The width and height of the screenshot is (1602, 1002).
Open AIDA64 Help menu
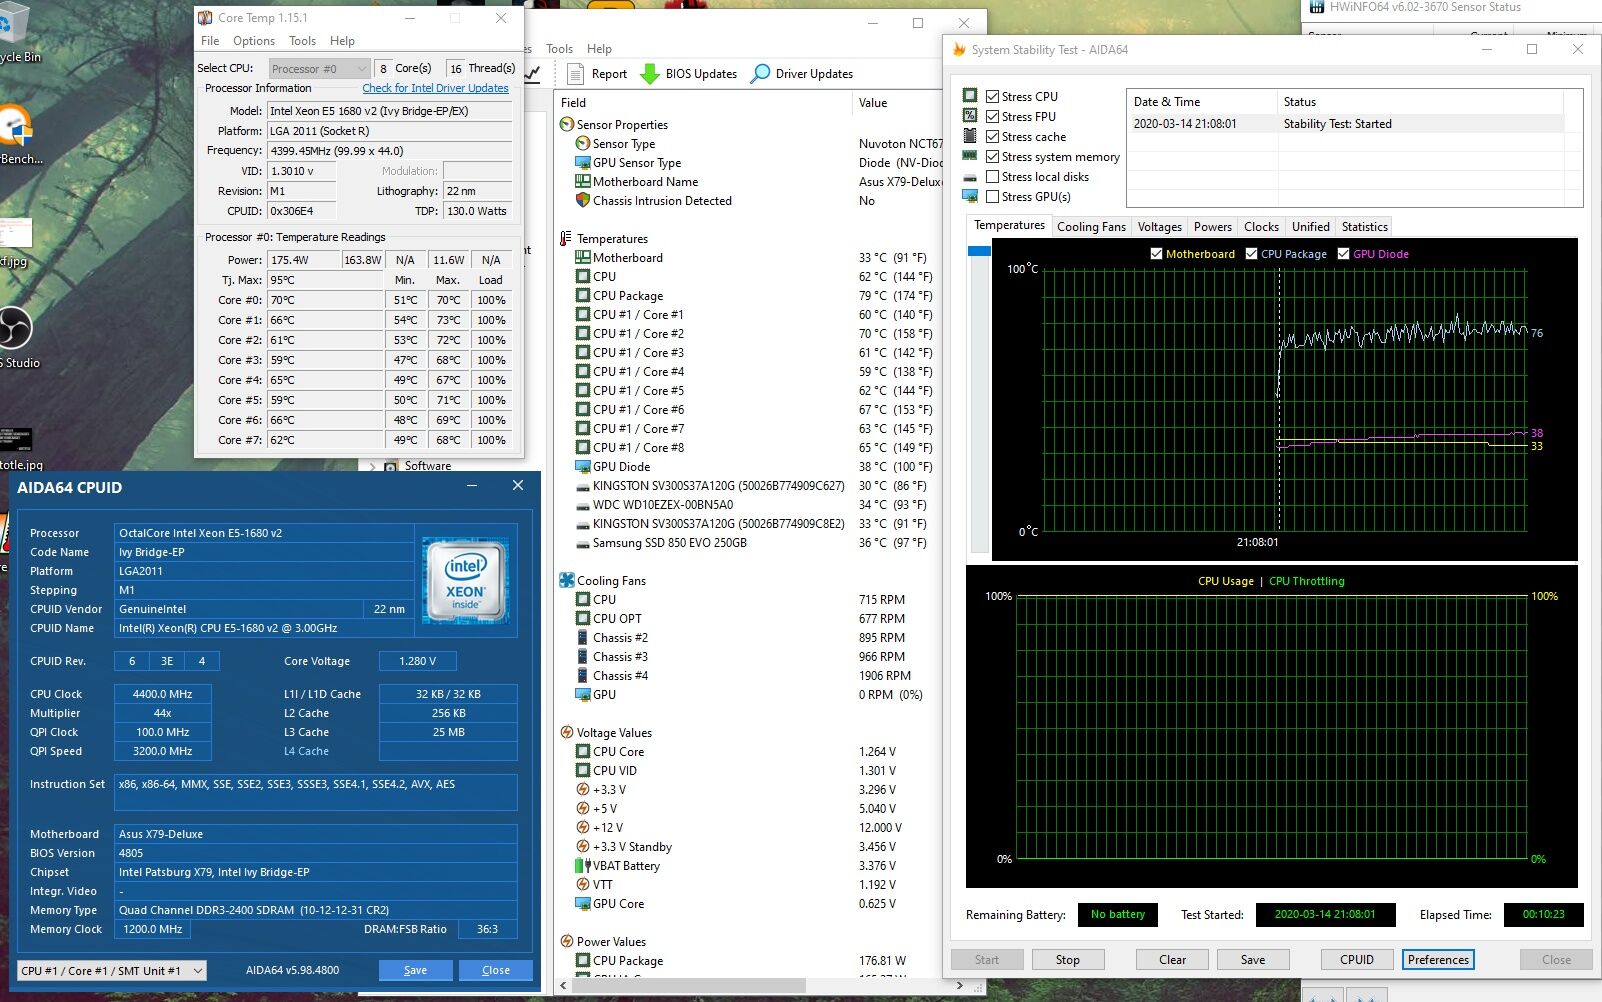pos(599,48)
